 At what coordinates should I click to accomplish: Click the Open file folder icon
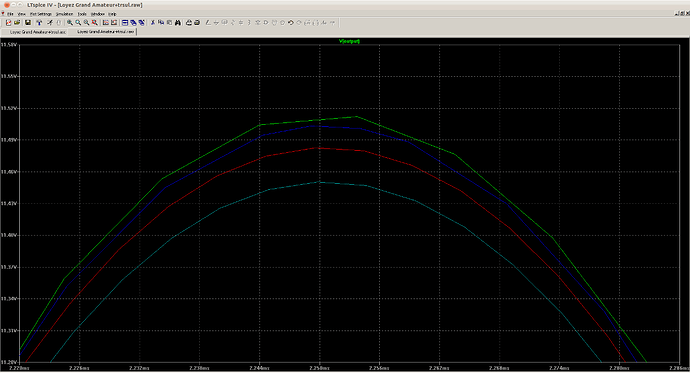[17, 22]
